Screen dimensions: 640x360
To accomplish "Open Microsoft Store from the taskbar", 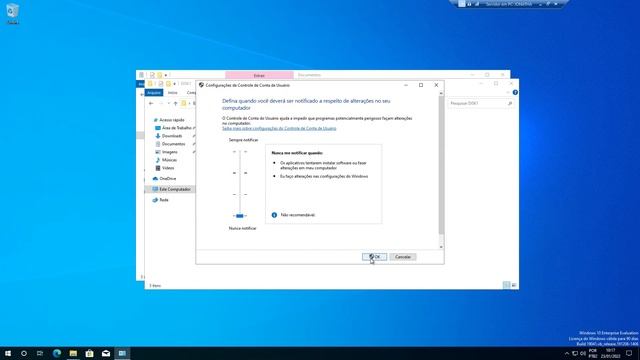I will pyautogui.click(x=89, y=353).
